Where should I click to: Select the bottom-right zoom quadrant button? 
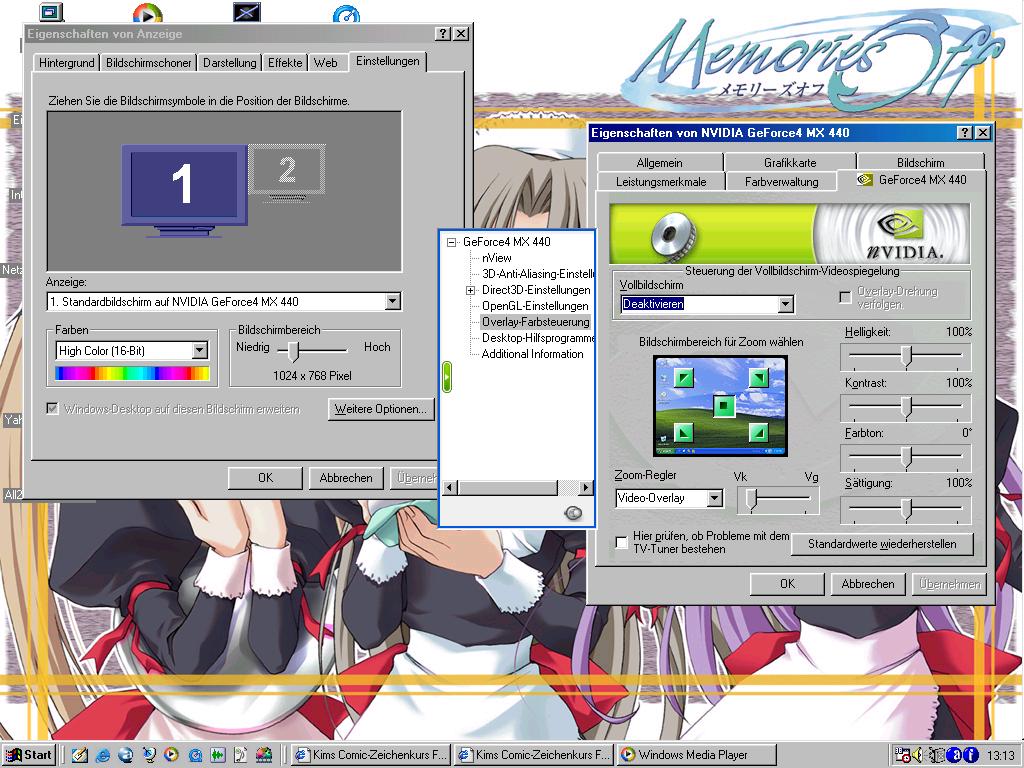pyautogui.click(x=759, y=432)
